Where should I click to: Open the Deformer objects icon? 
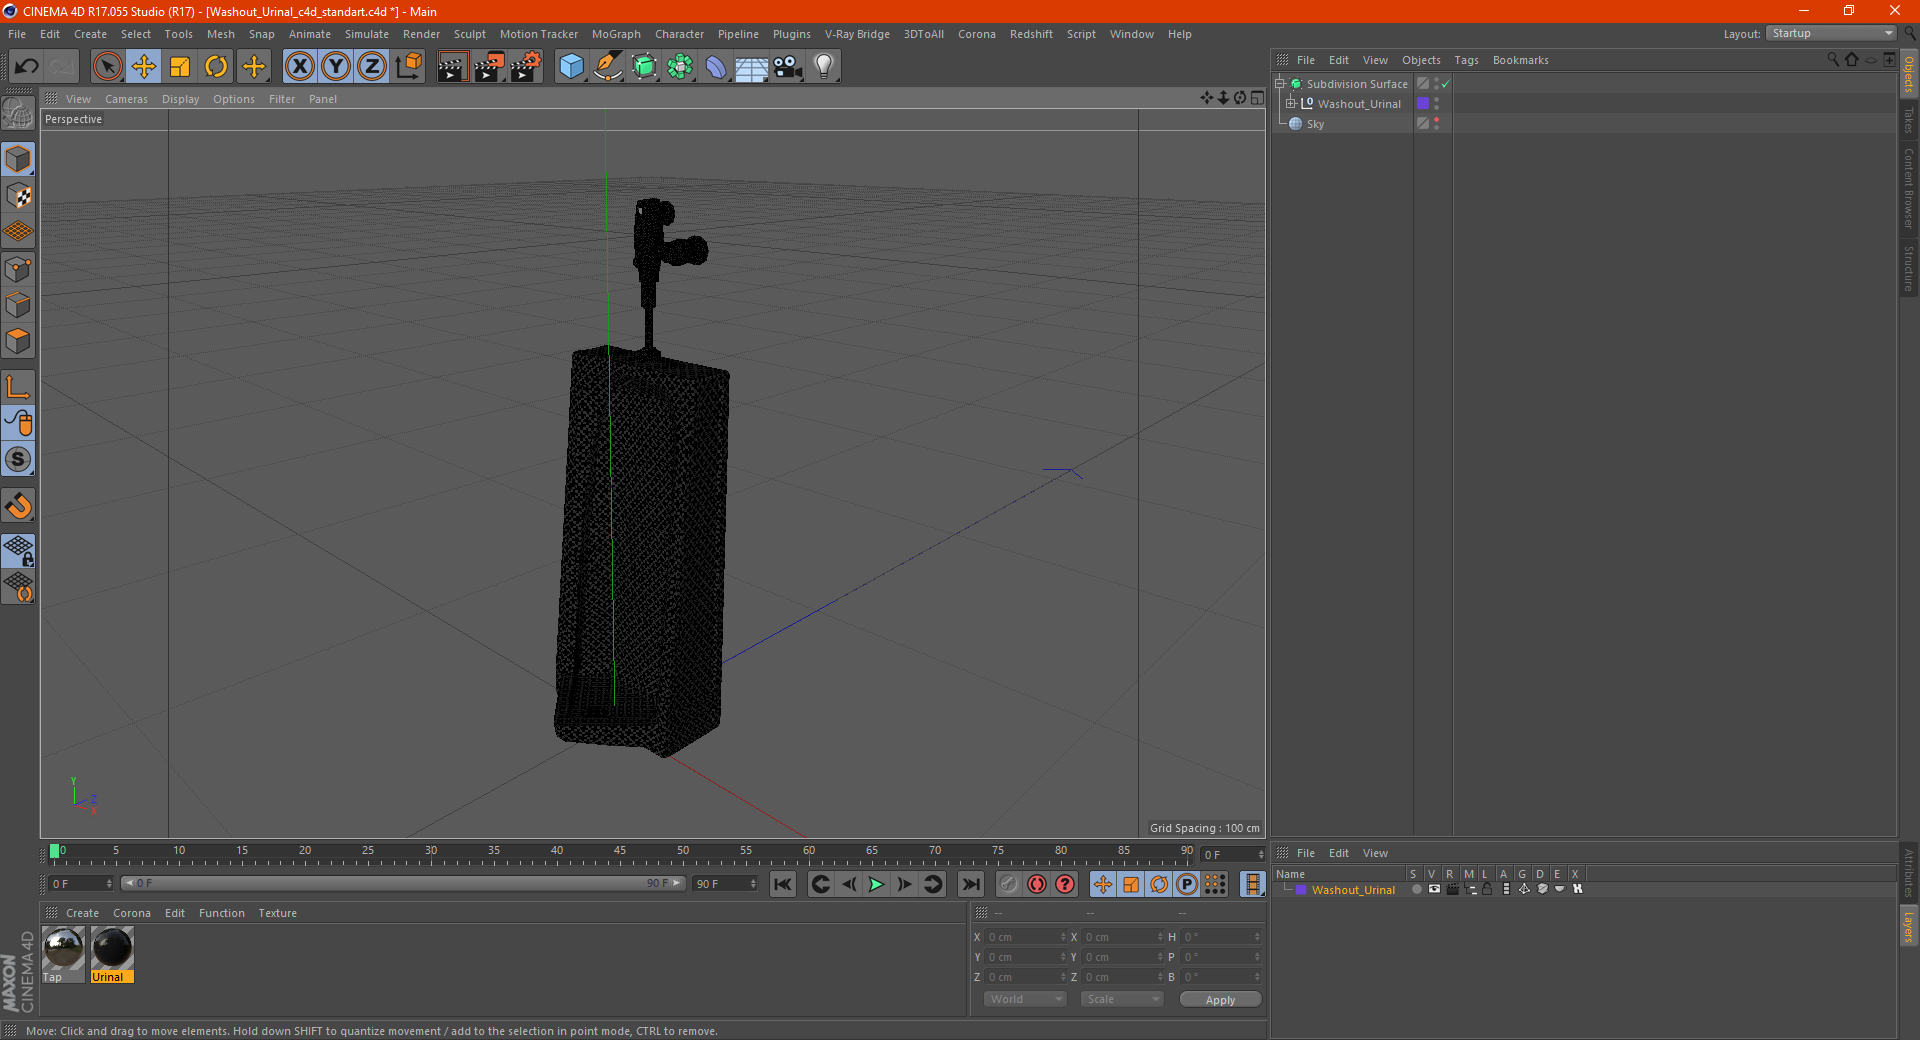tap(716, 67)
